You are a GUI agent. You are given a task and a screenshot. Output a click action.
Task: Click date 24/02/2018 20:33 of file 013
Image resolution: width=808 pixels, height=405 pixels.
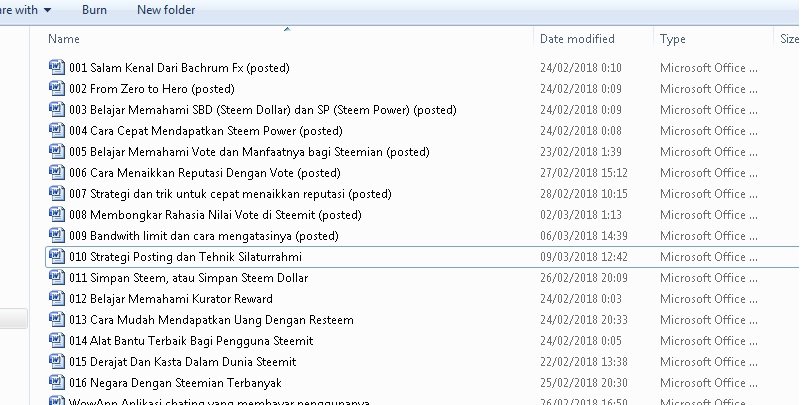(584, 320)
